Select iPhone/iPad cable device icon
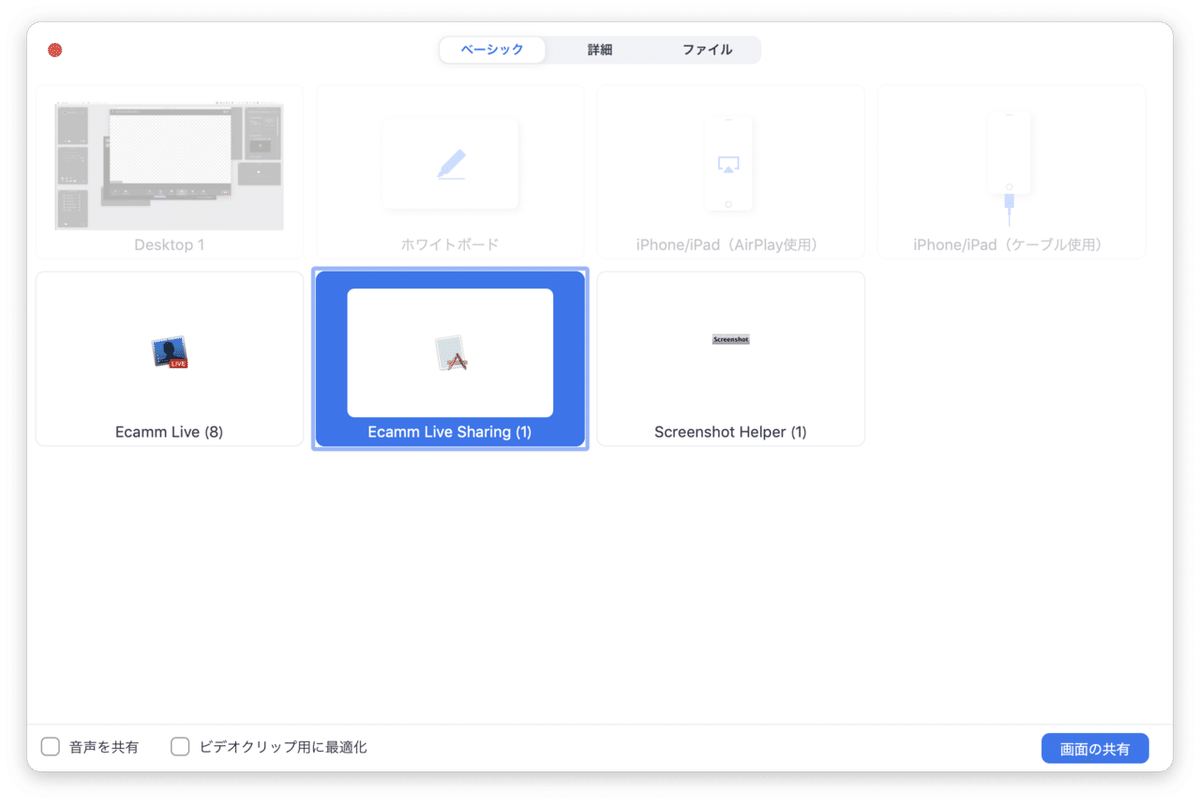Screen dimensions: 1200x803 (1009, 167)
